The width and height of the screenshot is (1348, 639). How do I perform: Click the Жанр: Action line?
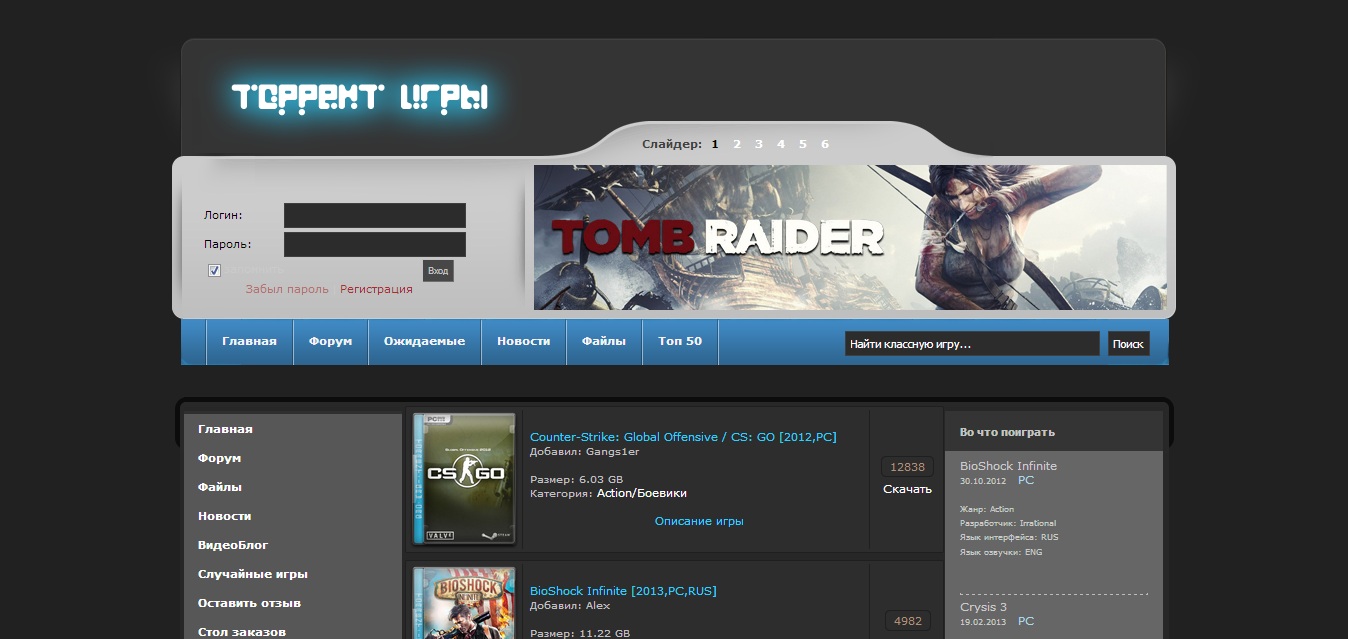coord(987,509)
